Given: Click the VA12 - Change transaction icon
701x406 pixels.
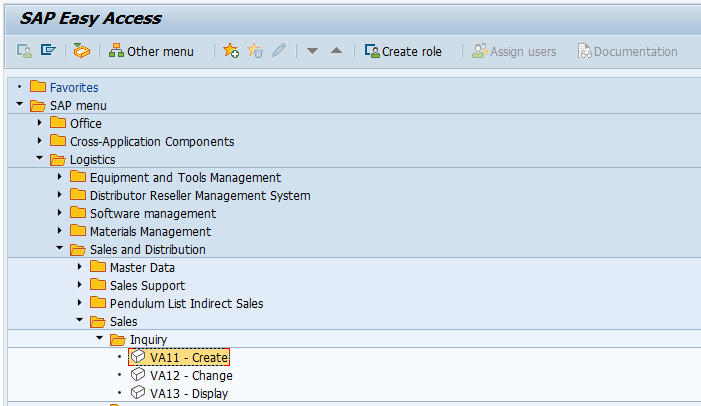Looking at the screenshot, I should pyautogui.click(x=138, y=374).
